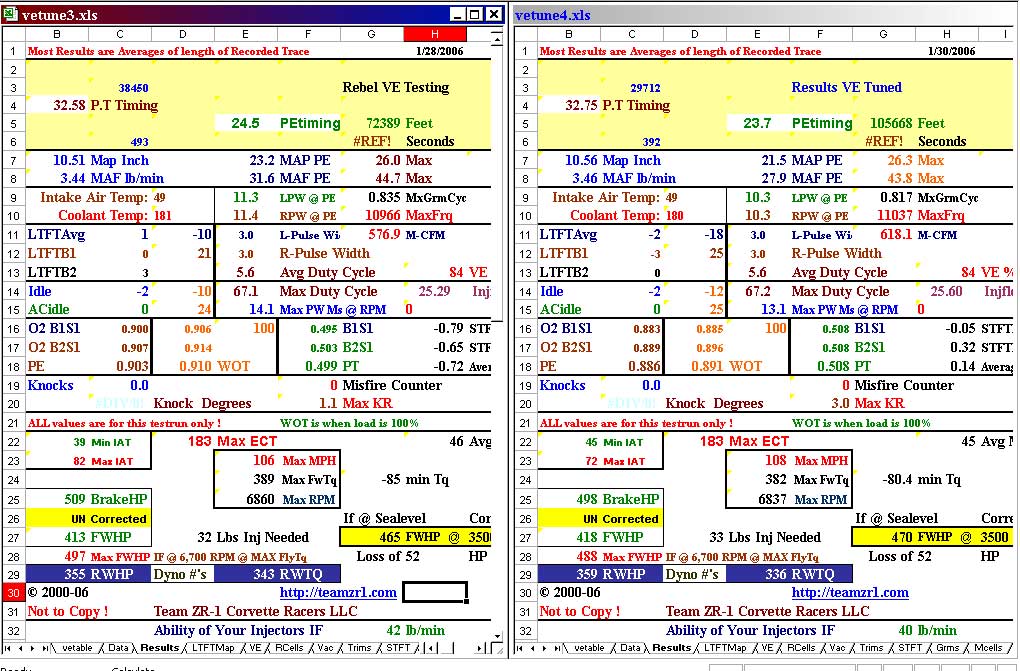The width and height of the screenshot is (1020, 671).
Task: Click 'Rebel VE Testing' title cell
Action: (x=396, y=87)
